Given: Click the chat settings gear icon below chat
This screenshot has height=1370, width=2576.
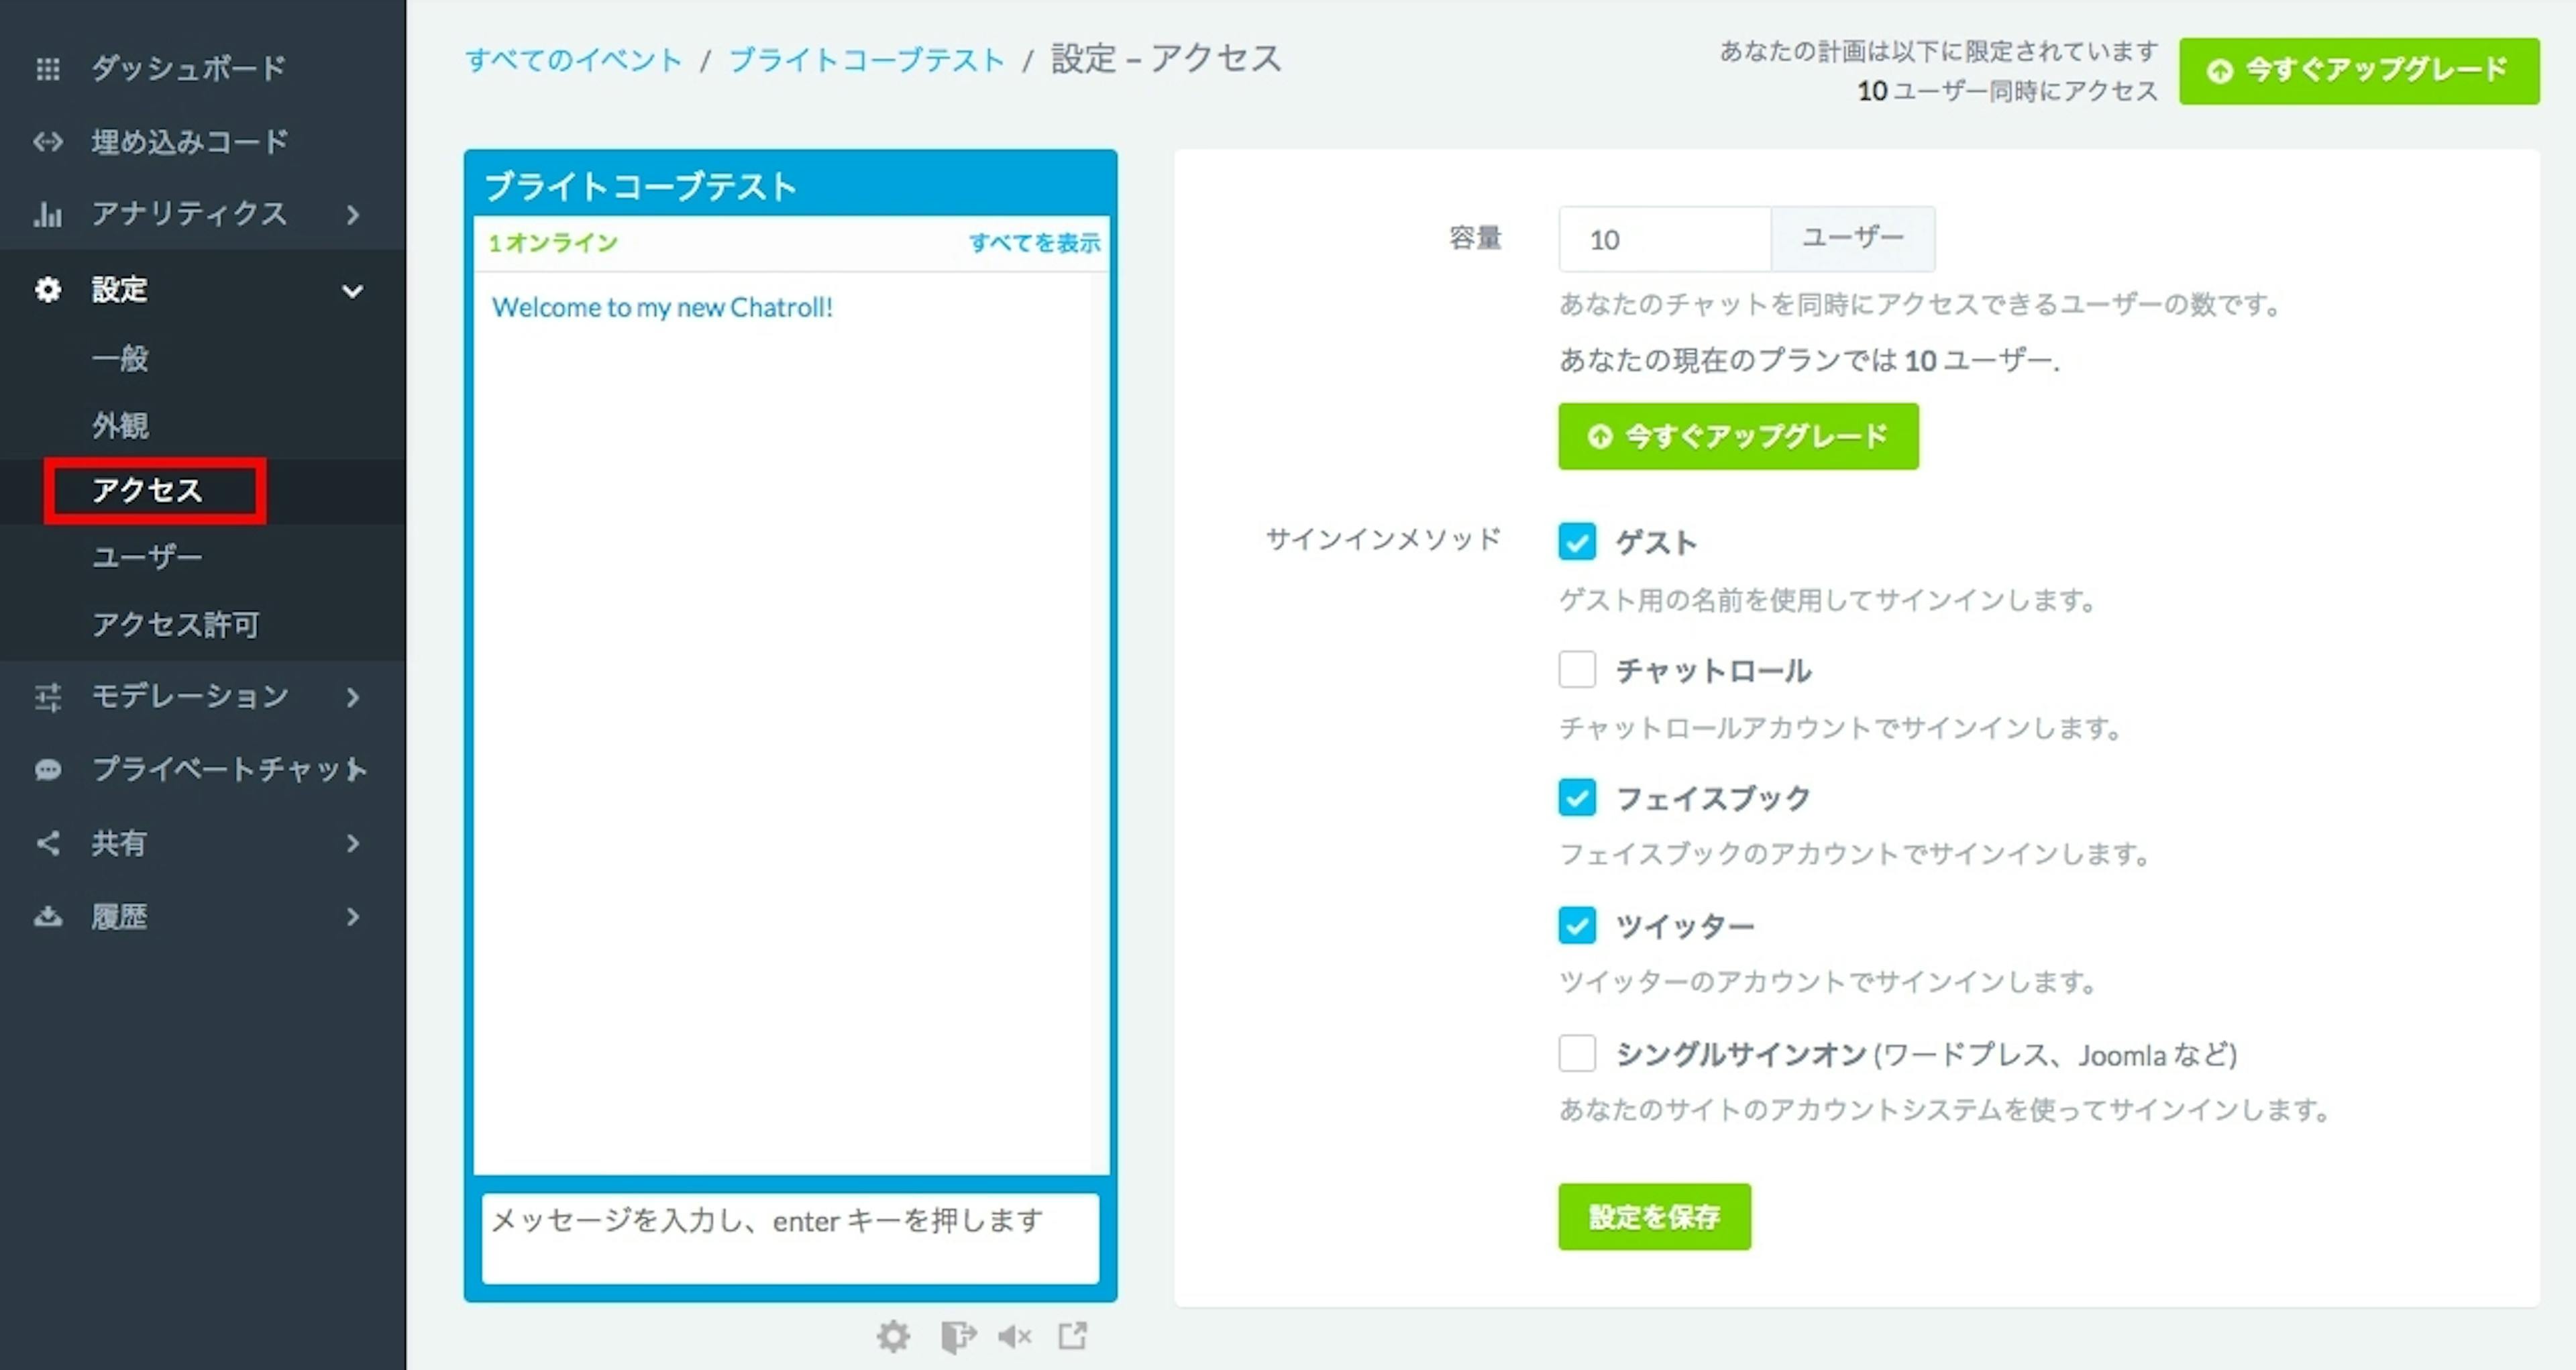Looking at the screenshot, I should (x=893, y=1336).
